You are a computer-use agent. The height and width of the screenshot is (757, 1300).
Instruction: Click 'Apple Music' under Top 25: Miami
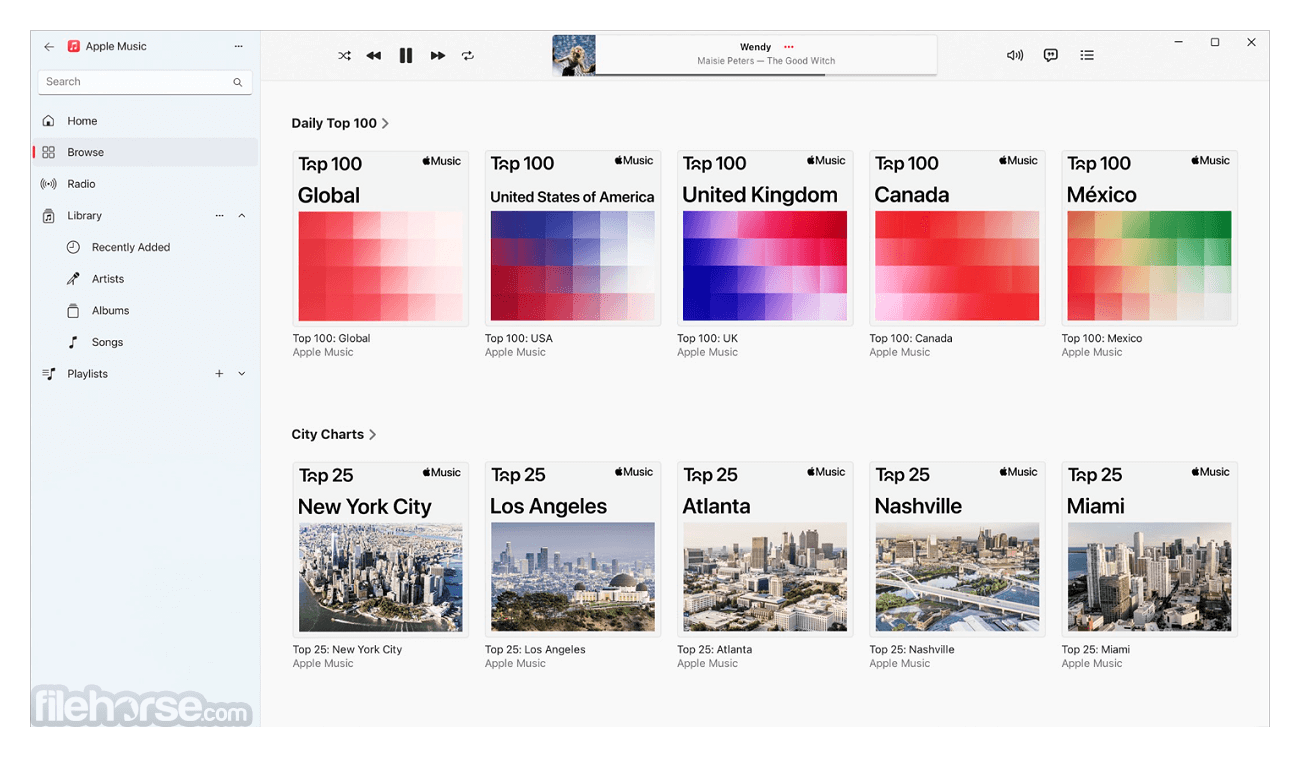pos(1092,664)
